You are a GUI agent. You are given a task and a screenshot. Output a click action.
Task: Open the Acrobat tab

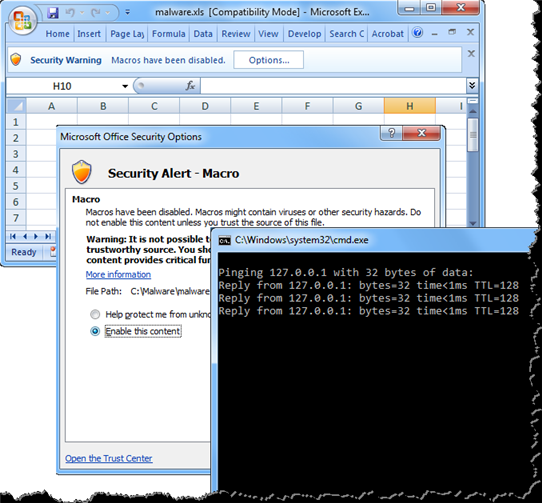pos(387,34)
